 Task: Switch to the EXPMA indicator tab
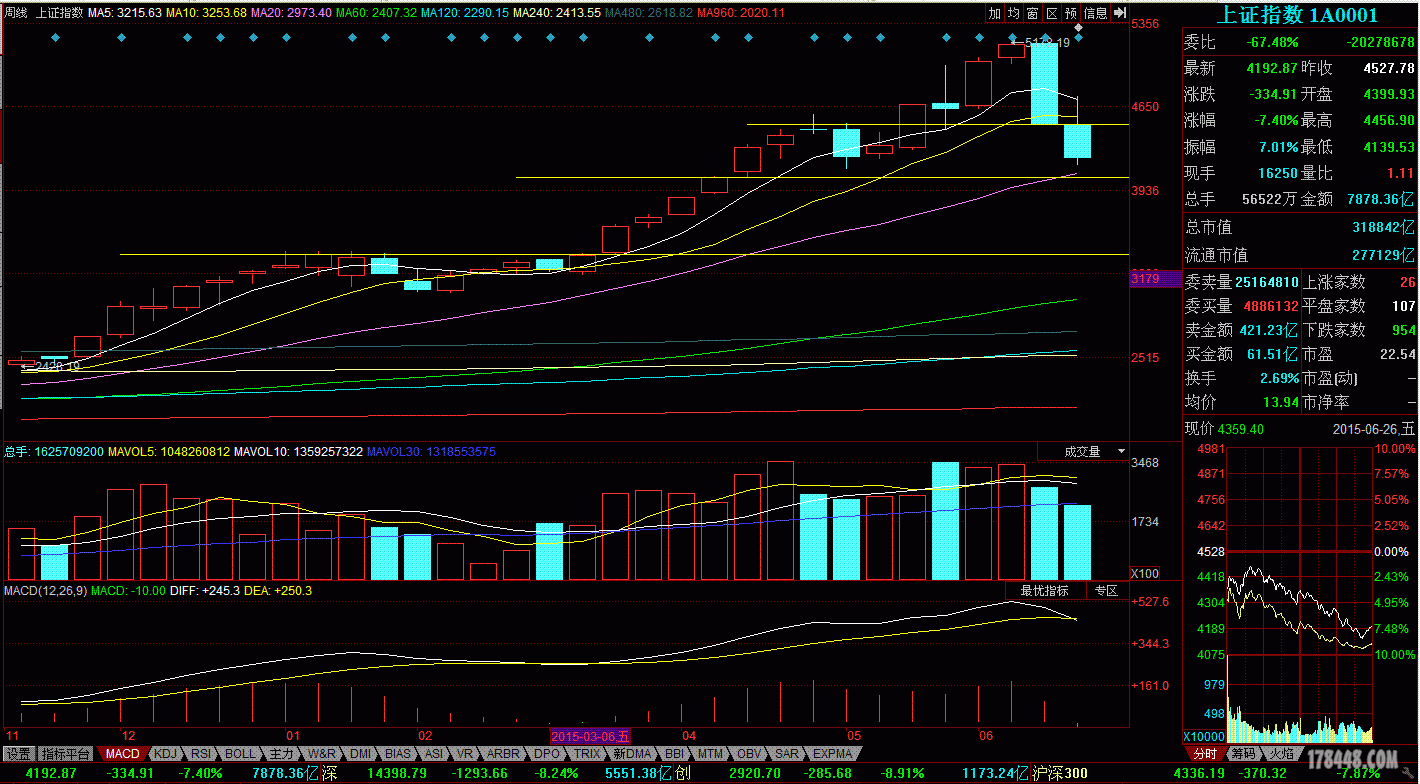tap(832, 753)
